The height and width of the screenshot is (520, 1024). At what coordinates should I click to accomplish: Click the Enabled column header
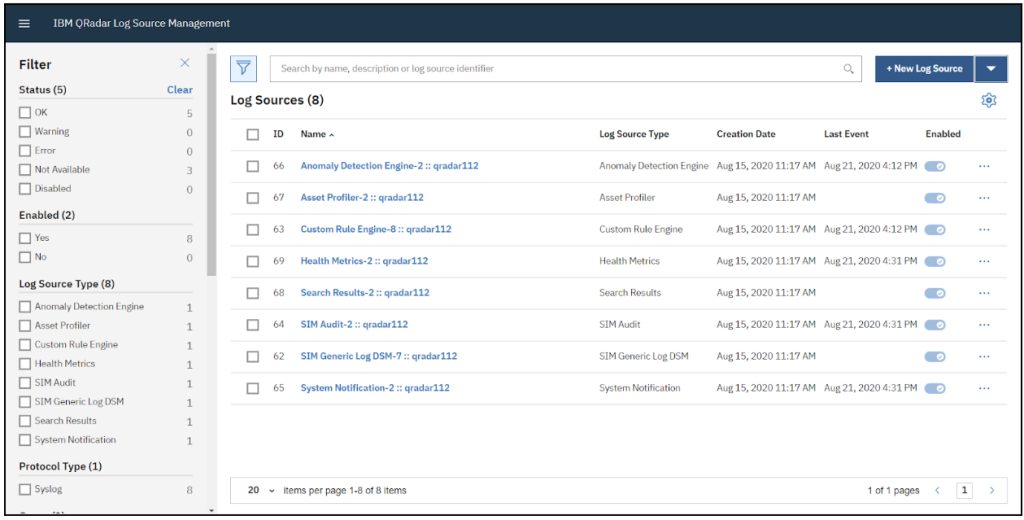click(x=943, y=134)
